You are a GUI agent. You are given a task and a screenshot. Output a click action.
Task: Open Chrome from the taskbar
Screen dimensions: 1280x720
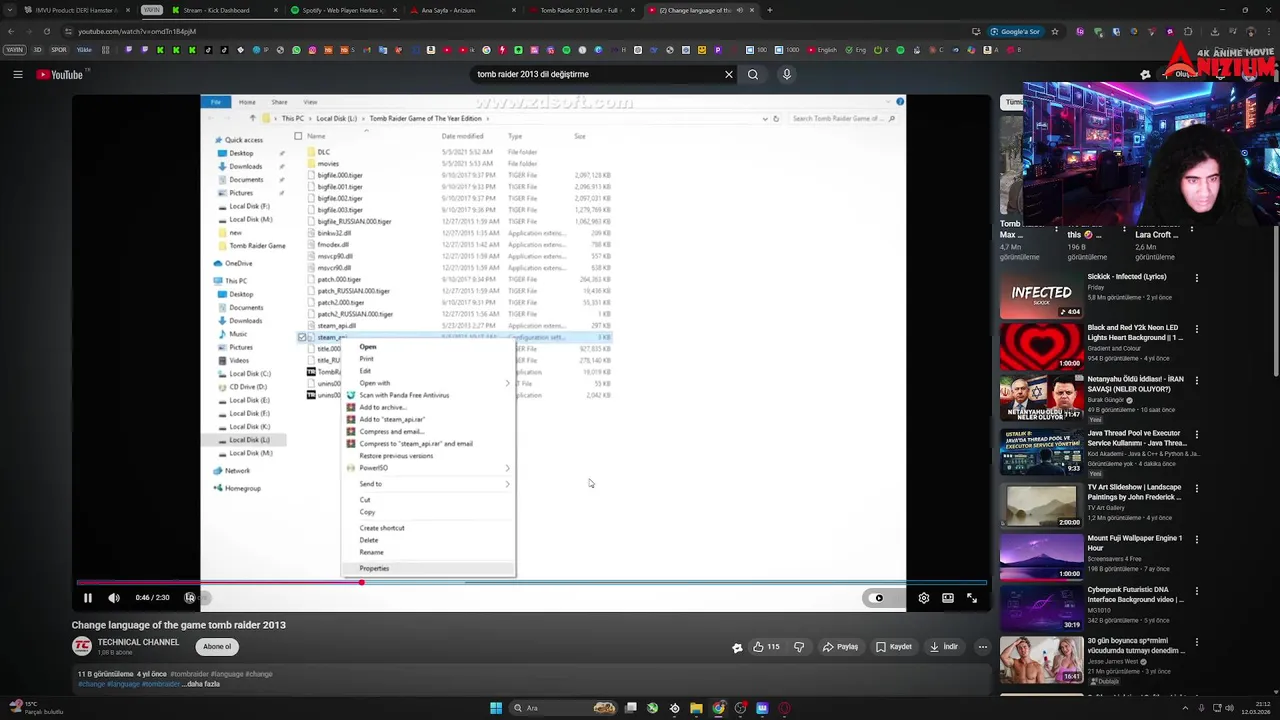tap(718, 708)
